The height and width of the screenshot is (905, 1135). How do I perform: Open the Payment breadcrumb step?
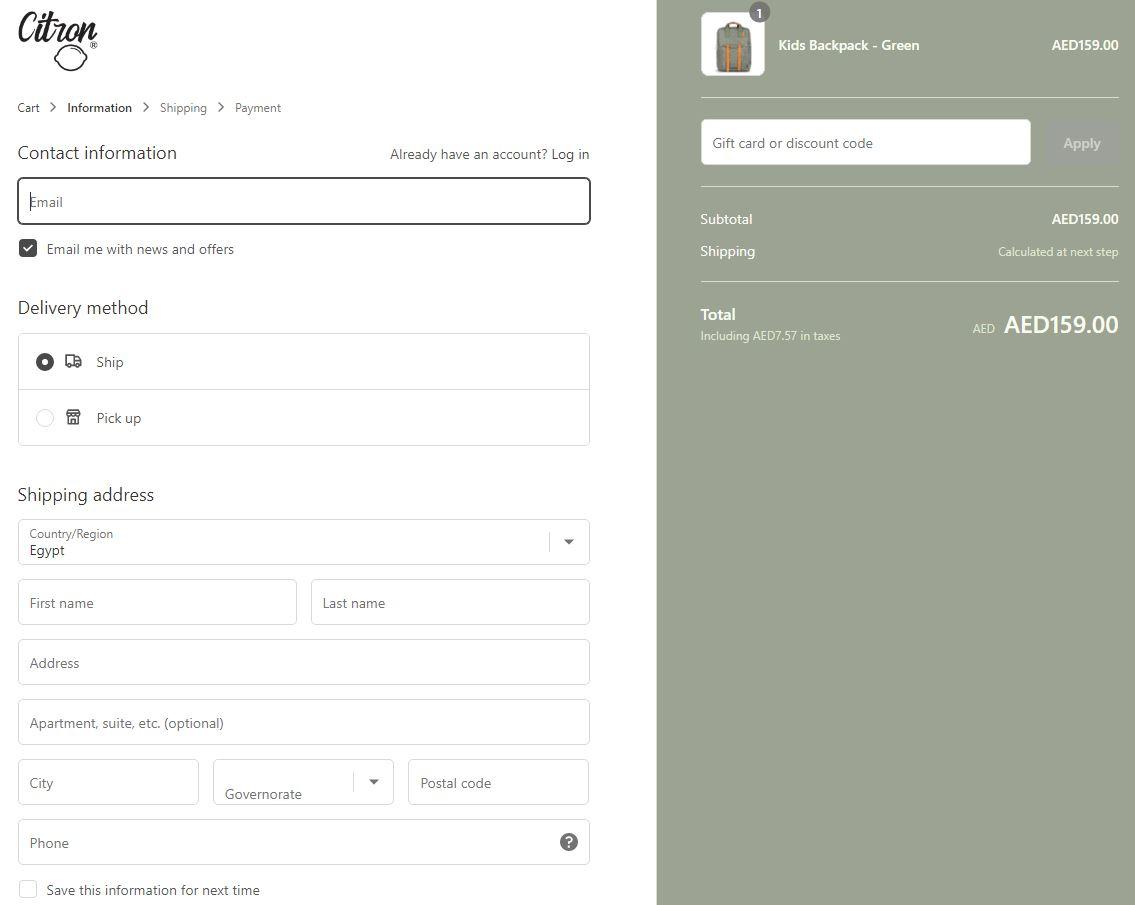click(258, 108)
